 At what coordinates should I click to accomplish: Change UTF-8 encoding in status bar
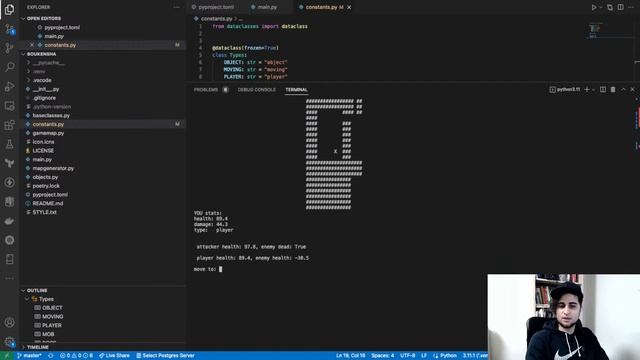[407, 356]
